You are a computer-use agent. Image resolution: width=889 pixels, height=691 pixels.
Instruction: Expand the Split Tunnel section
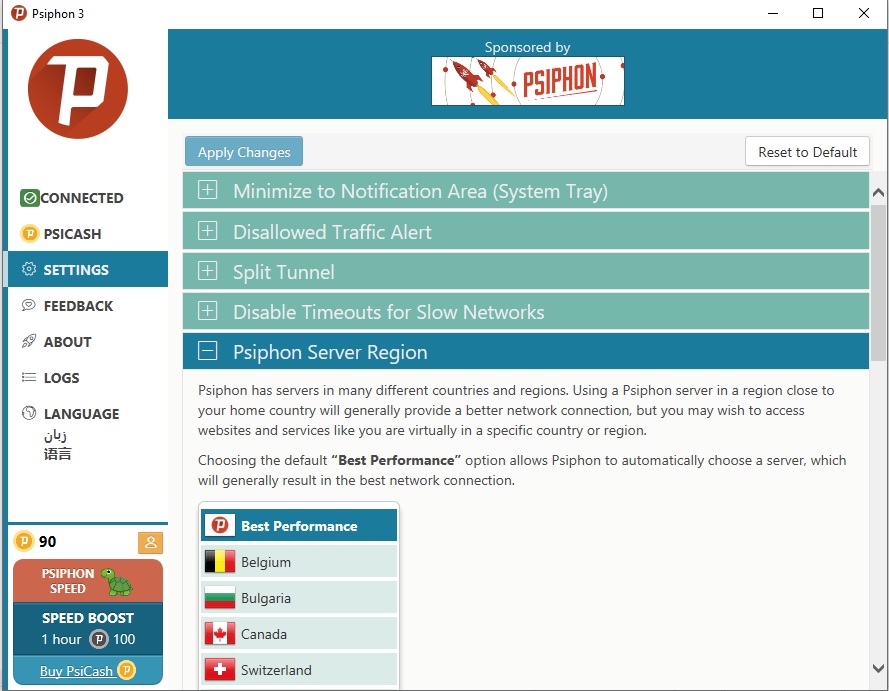[526, 272]
